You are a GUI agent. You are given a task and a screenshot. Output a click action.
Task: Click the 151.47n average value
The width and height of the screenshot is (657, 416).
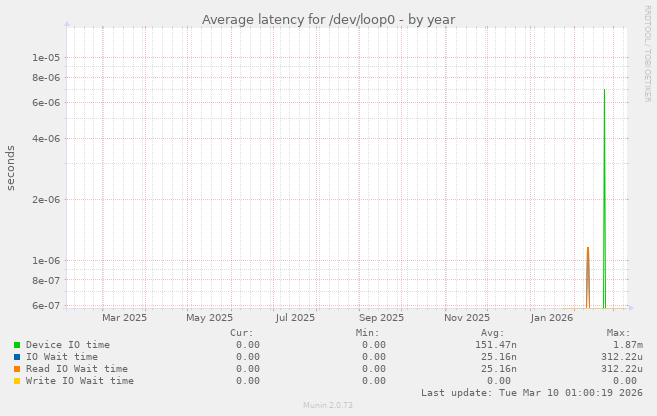coord(496,345)
